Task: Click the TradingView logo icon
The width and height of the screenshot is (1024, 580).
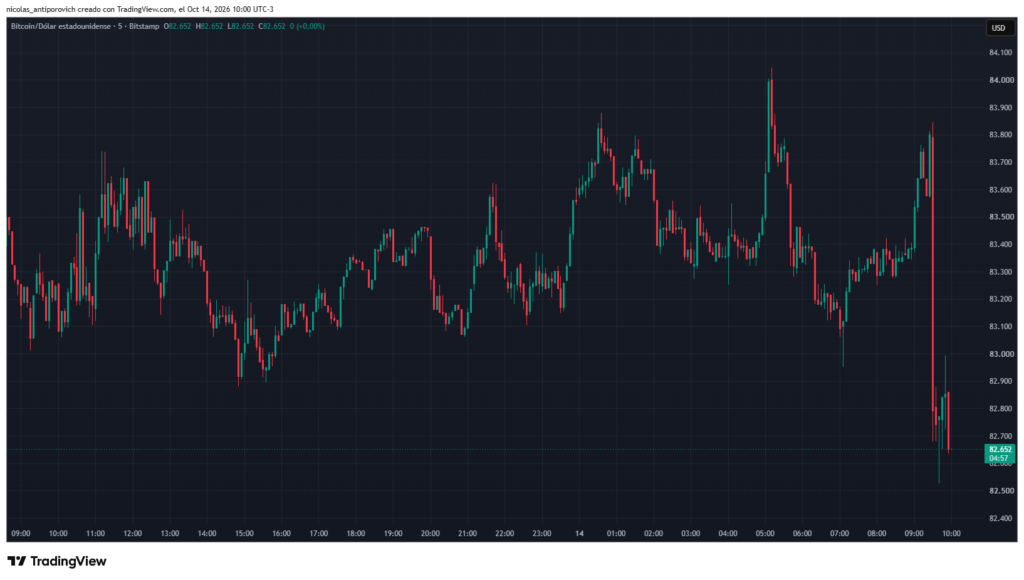Action: tap(17, 561)
